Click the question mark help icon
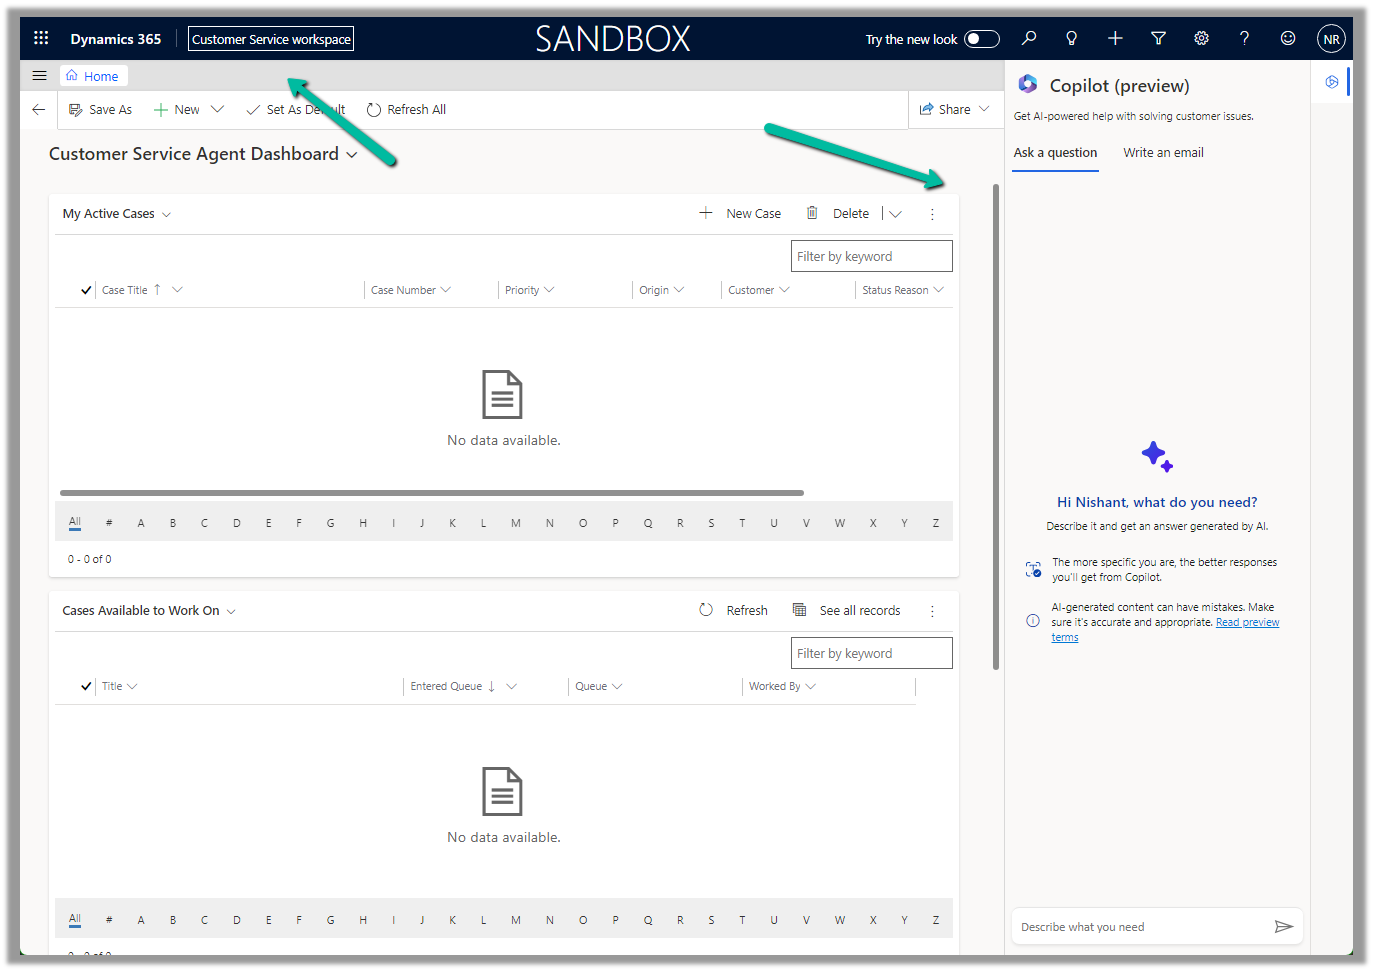The width and height of the screenshot is (1373, 972). [x=1244, y=38]
